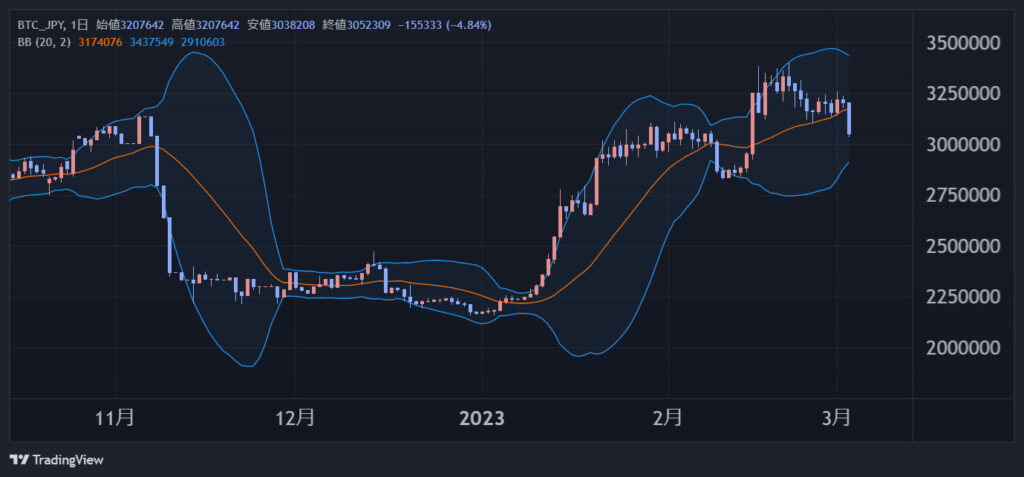
Task: Click the latest large blue candle in March
Action: [849, 118]
